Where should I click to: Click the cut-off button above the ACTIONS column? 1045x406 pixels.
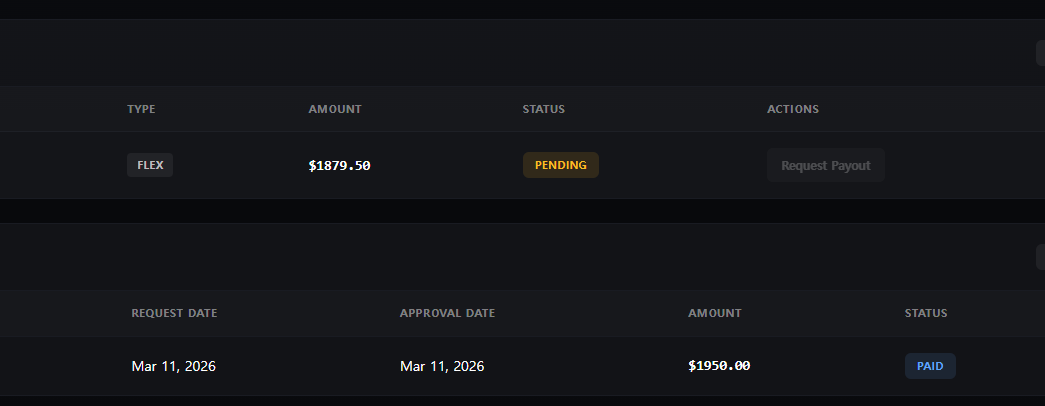pos(1040,52)
